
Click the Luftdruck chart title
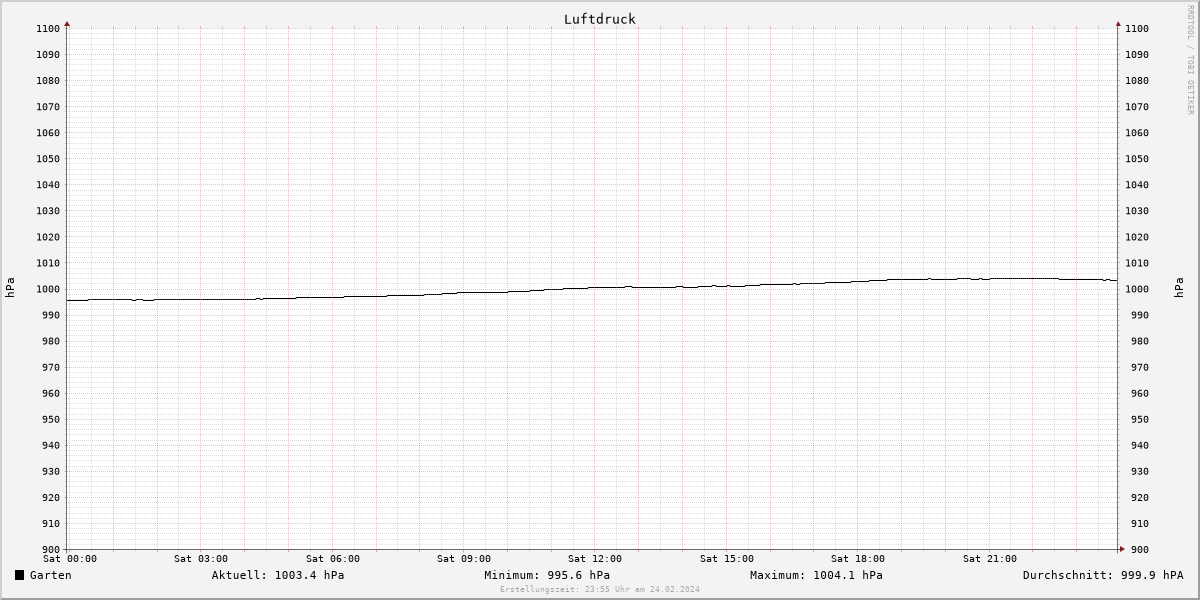[x=599, y=19]
